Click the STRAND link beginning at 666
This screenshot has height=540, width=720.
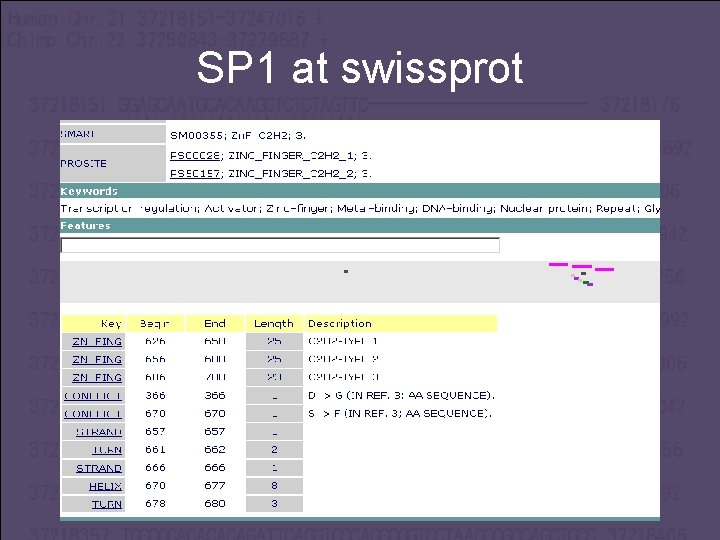coord(99,468)
